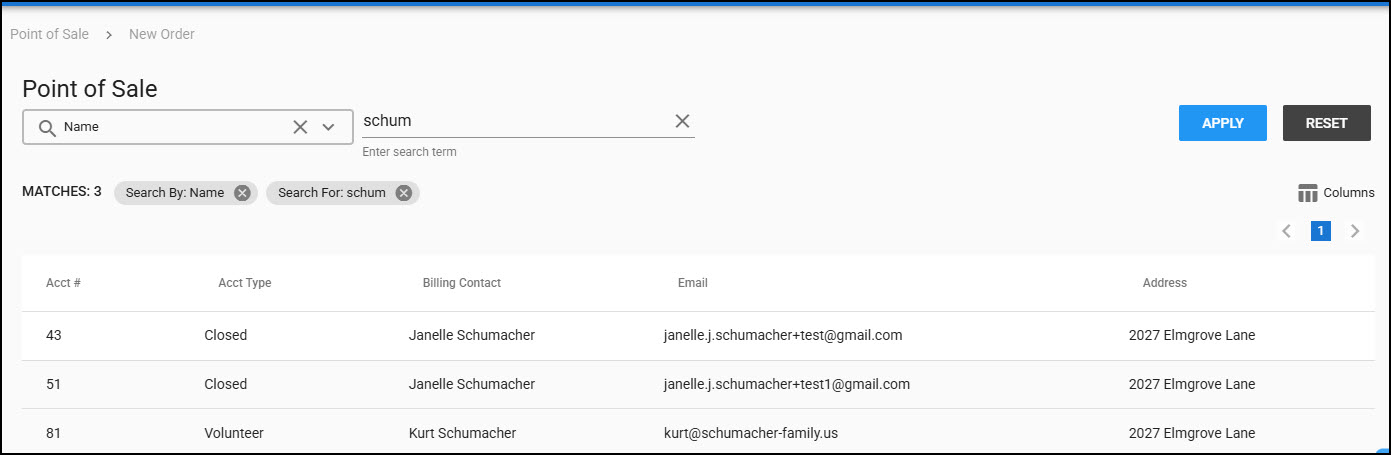Image resolution: width=1391 pixels, height=455 pixels.
Task: Click the APPLY button
Action: tap(1223, 123)
